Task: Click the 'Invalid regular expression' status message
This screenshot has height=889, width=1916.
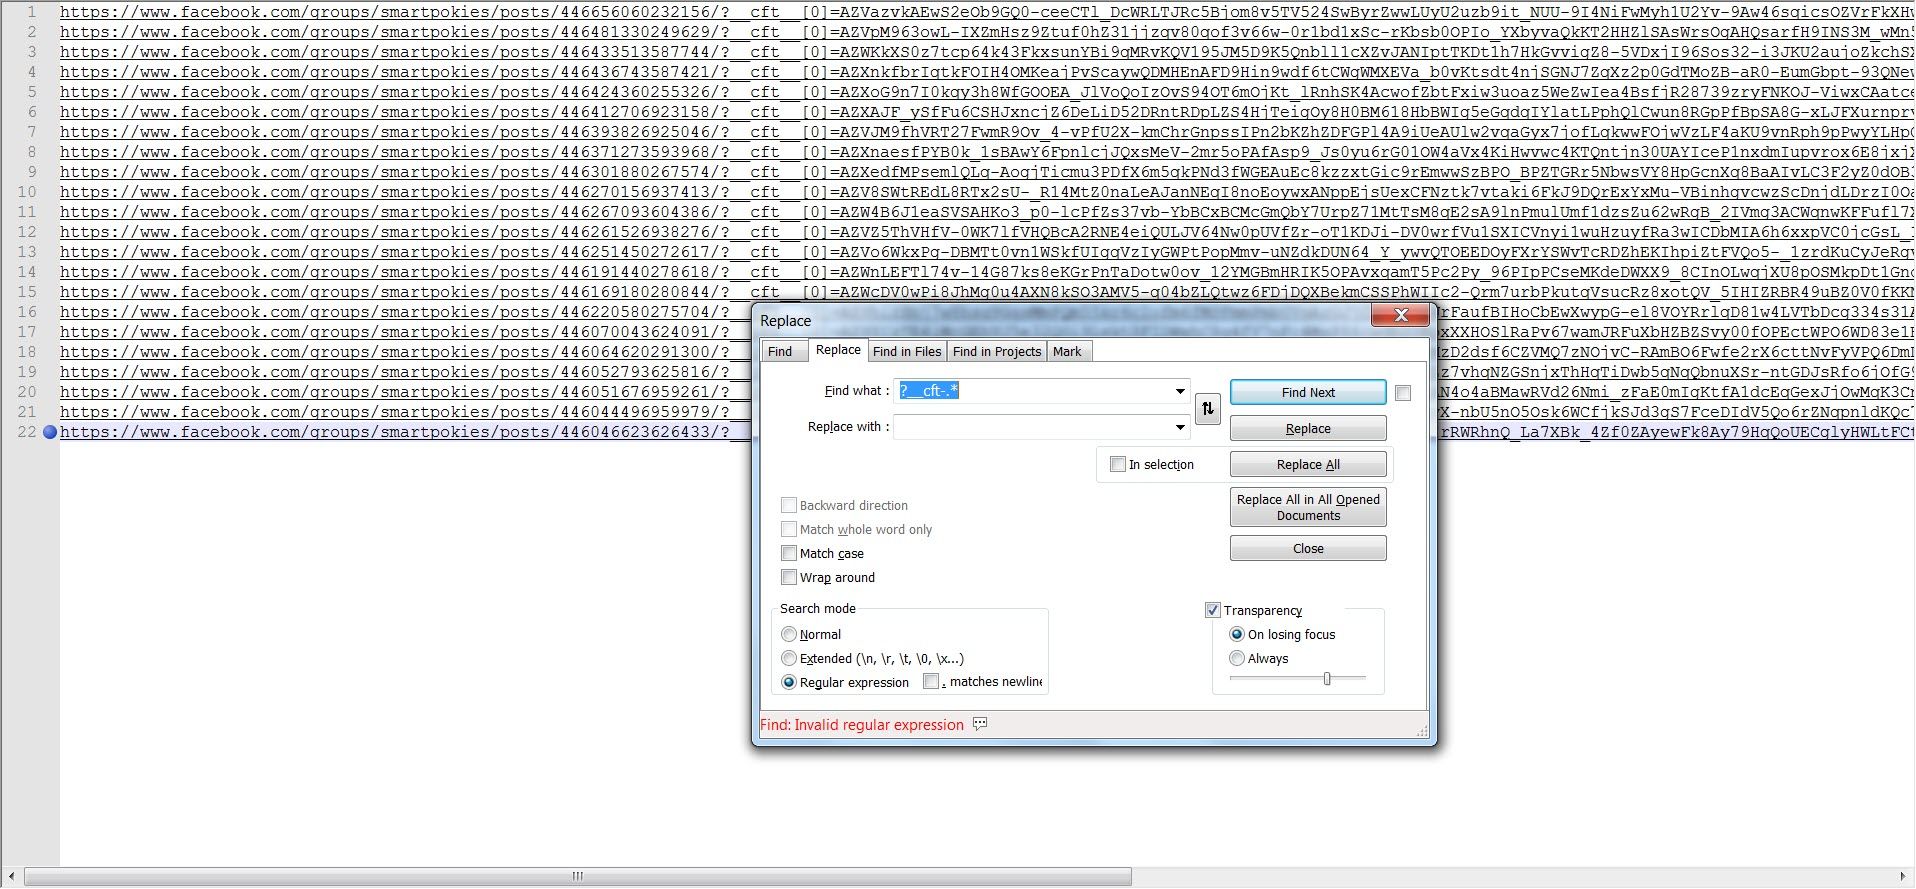Action: pos(862,725)
